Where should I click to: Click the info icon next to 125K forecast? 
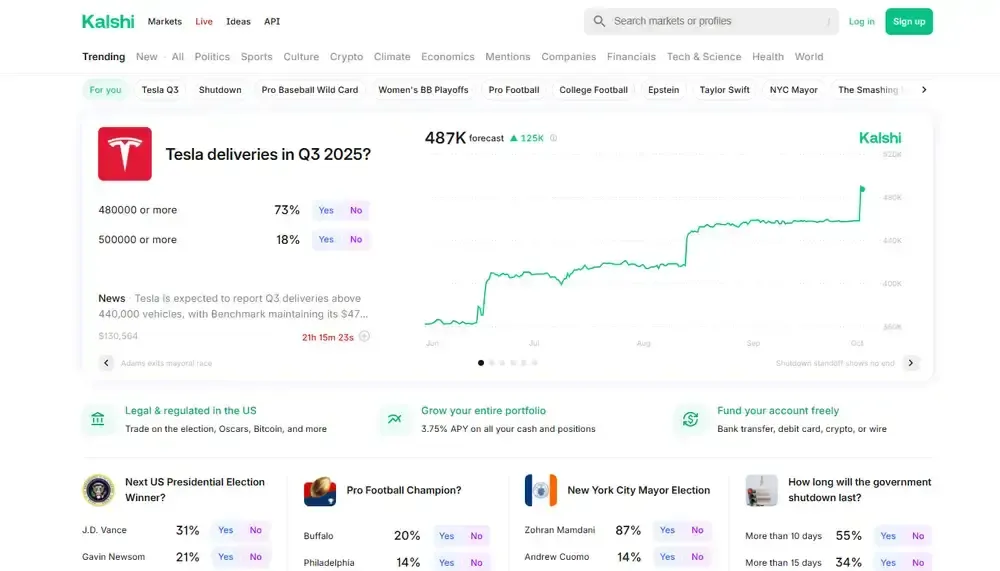click(x=554, y=138)
